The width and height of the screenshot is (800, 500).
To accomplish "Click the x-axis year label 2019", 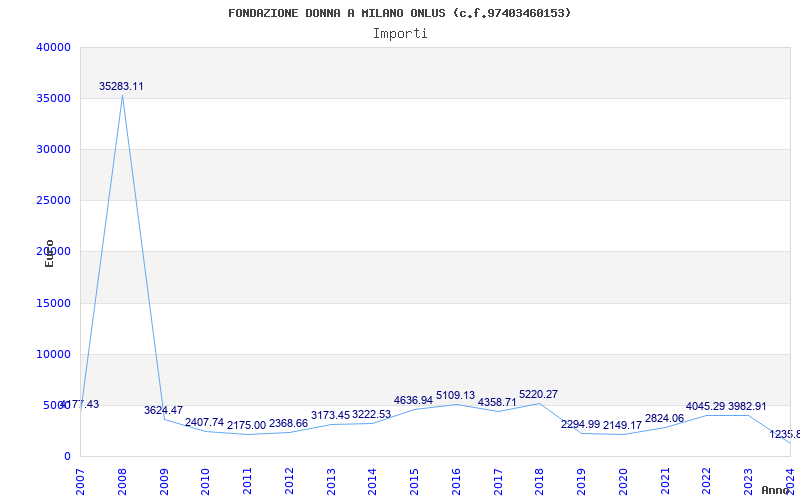I will (x=582, y=482).
